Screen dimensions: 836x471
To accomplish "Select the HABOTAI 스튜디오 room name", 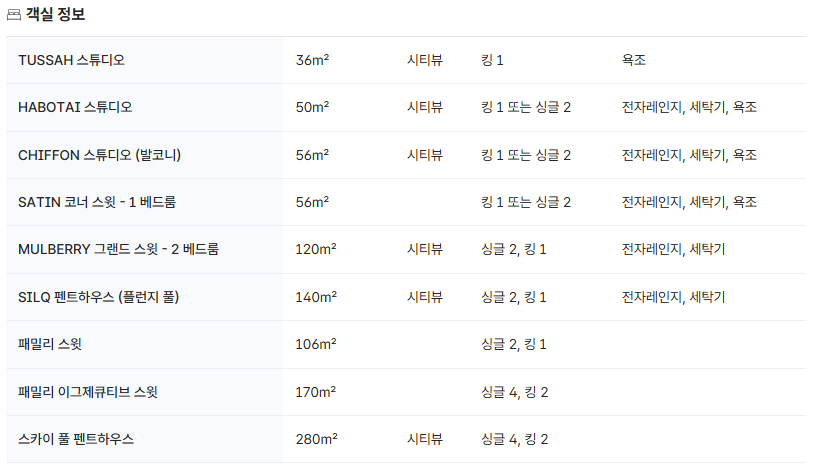I will point(75,107).
